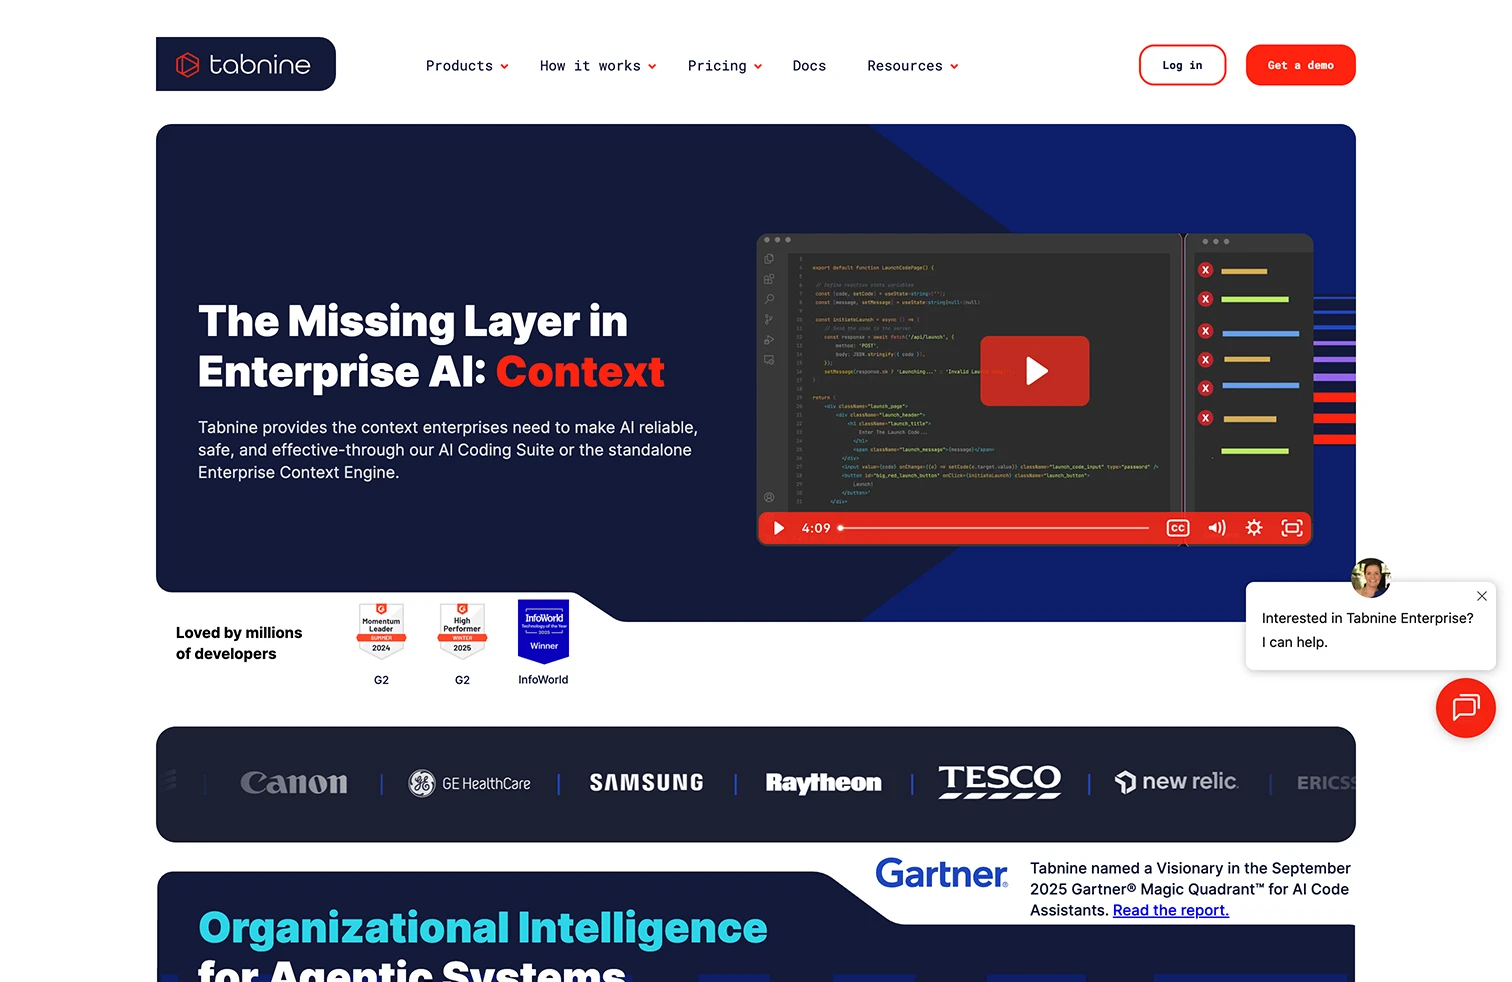Enter fullscreen video mode
The width and height of the screenshot is (1512, 982).
1292,528
